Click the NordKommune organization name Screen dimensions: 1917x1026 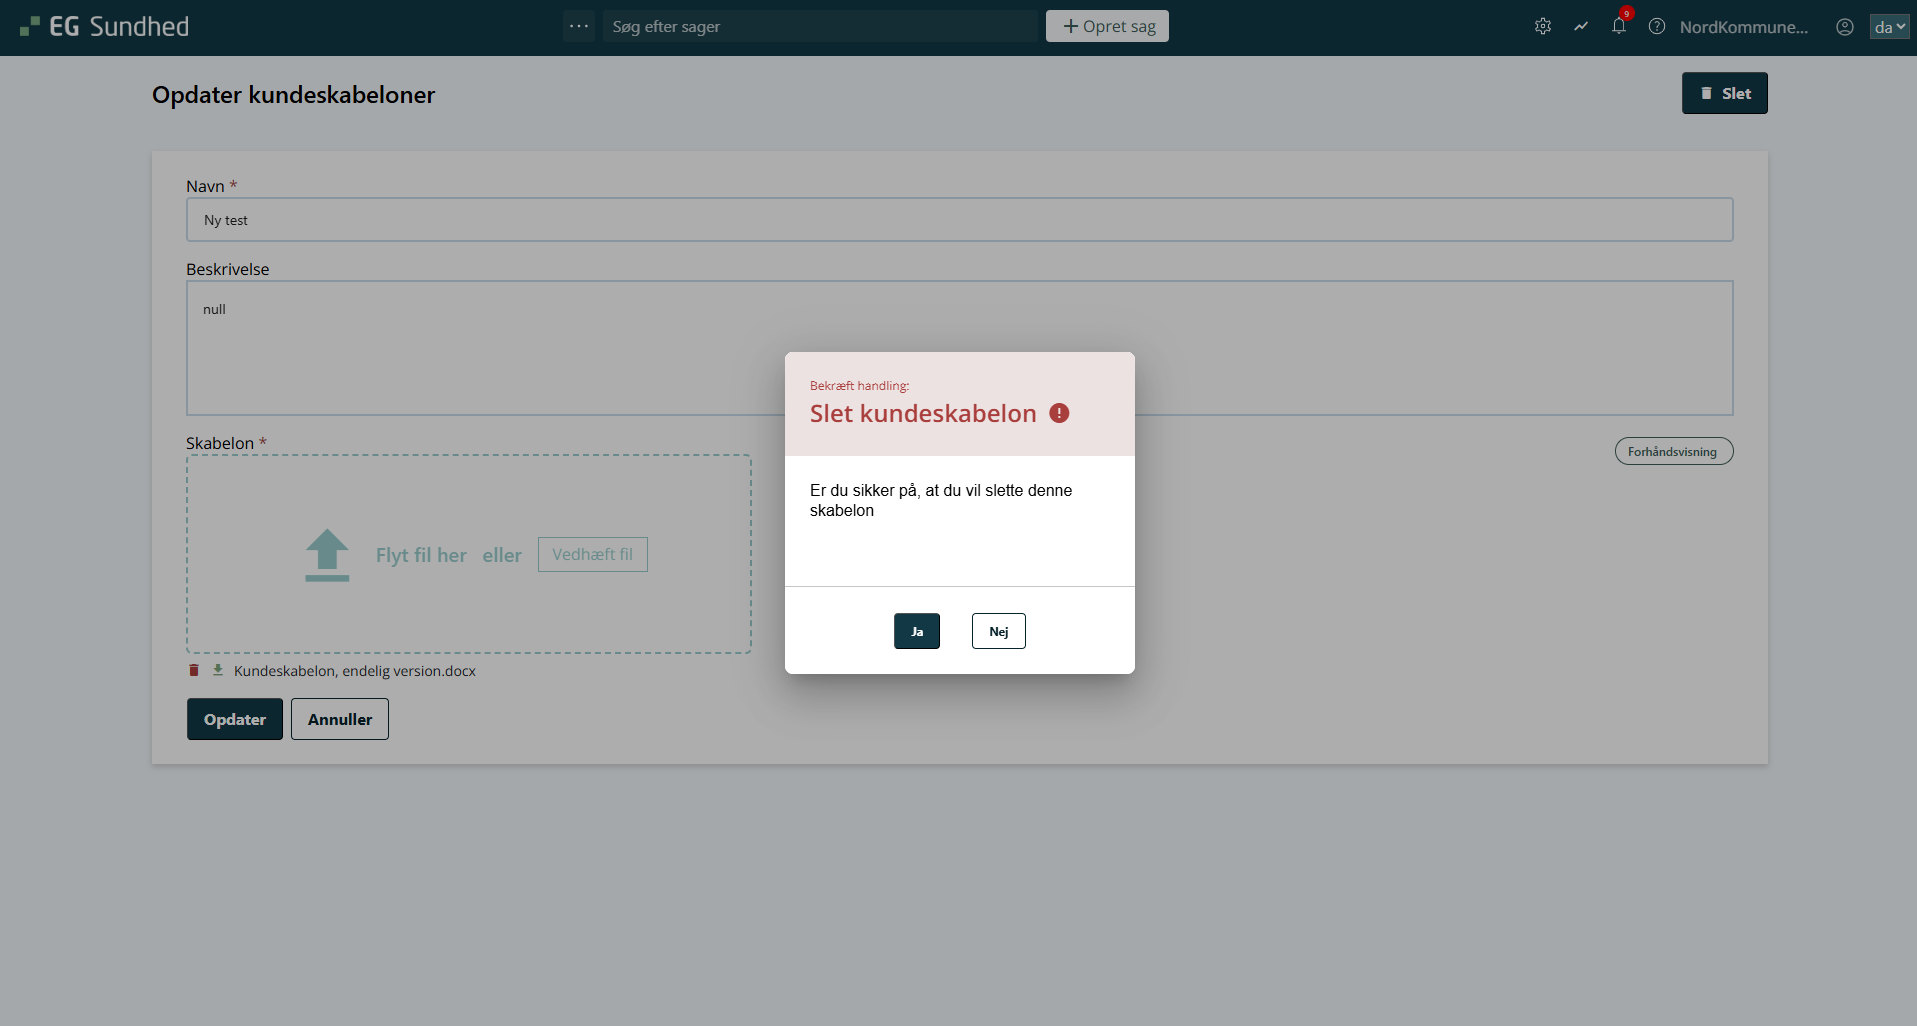point(1743,27)
